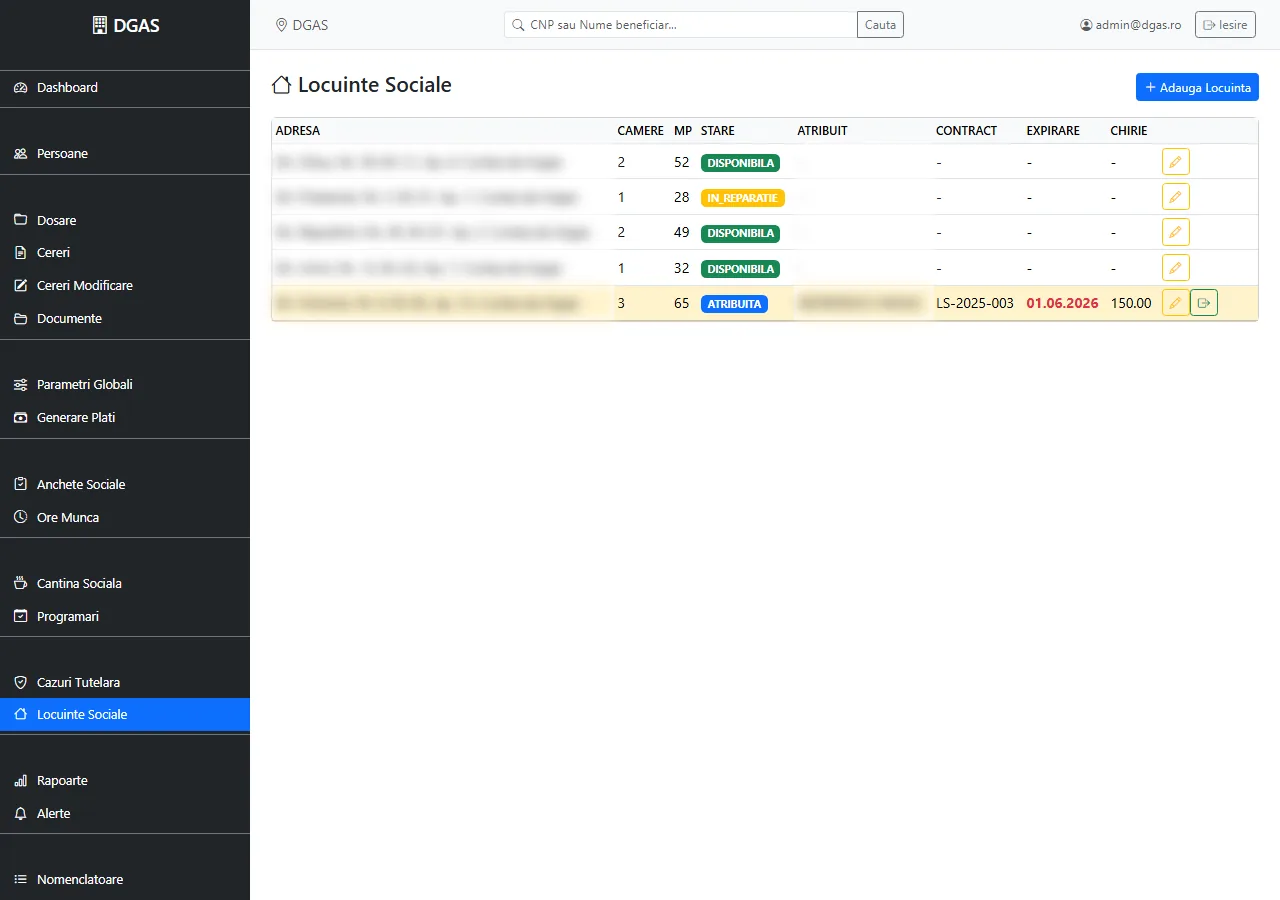Edit the 52 MP apartment with the pencil icon
The height and width of the screenshot is (900, 1280).
pos(1176,162)
